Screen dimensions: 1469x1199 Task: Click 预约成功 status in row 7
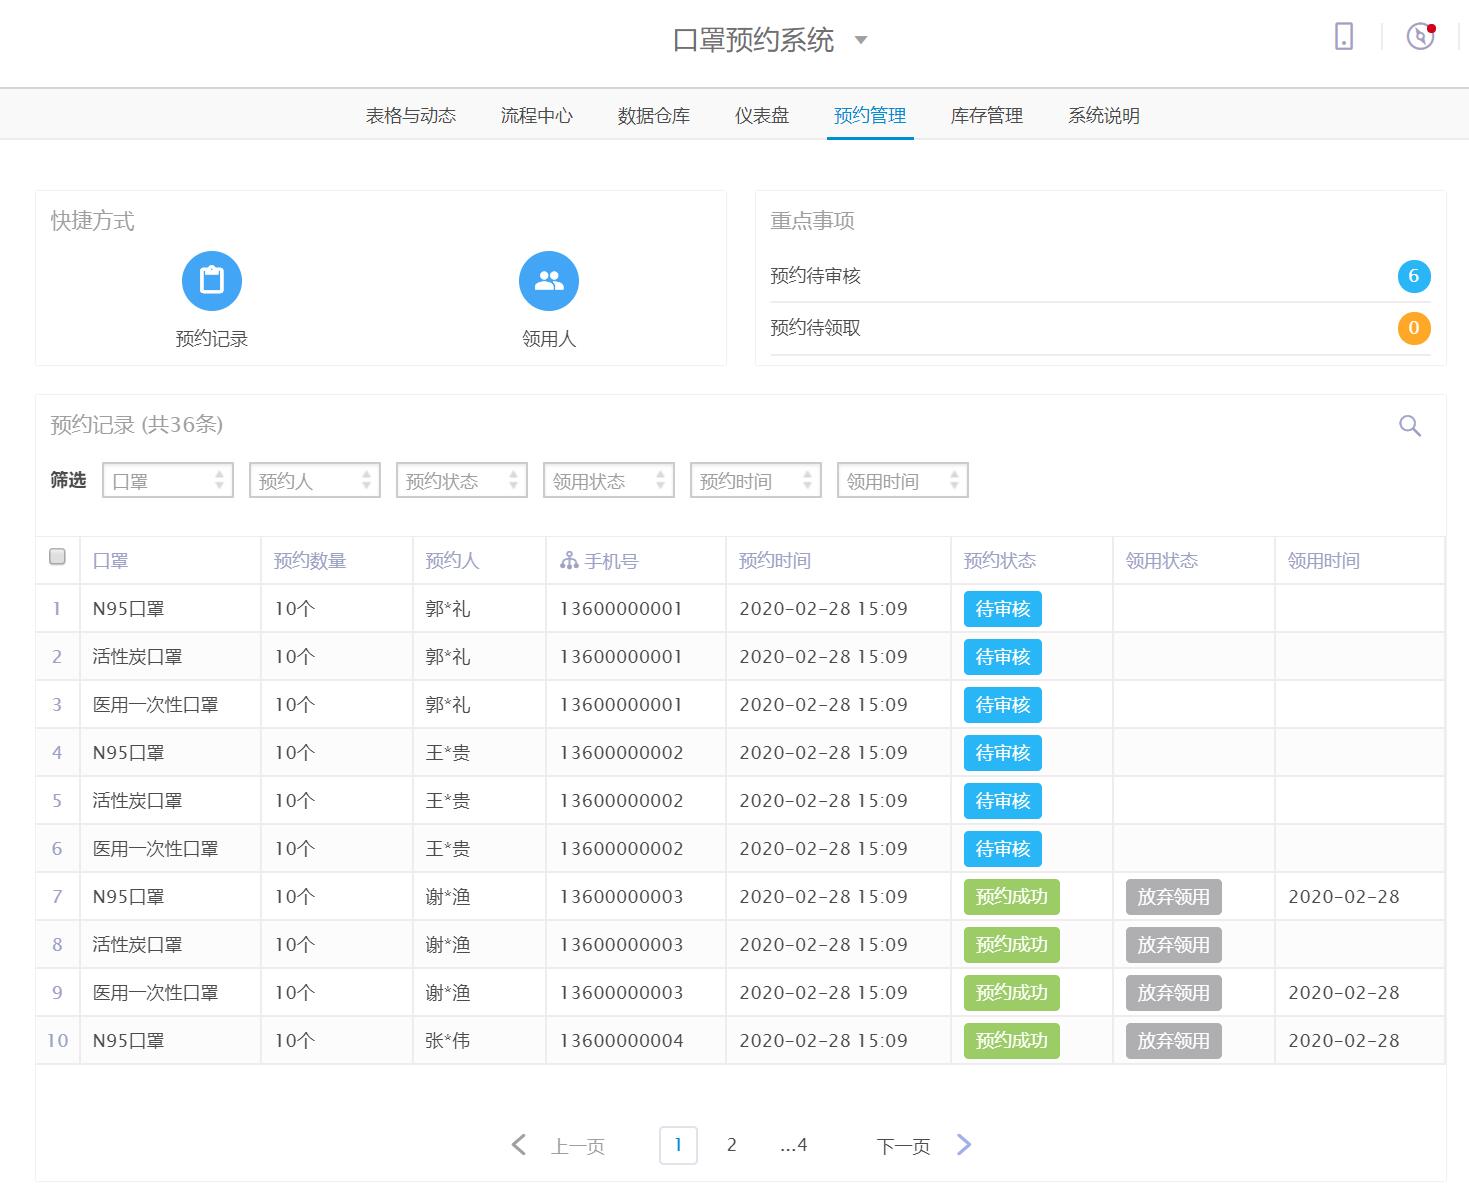tap(1012, 897)
